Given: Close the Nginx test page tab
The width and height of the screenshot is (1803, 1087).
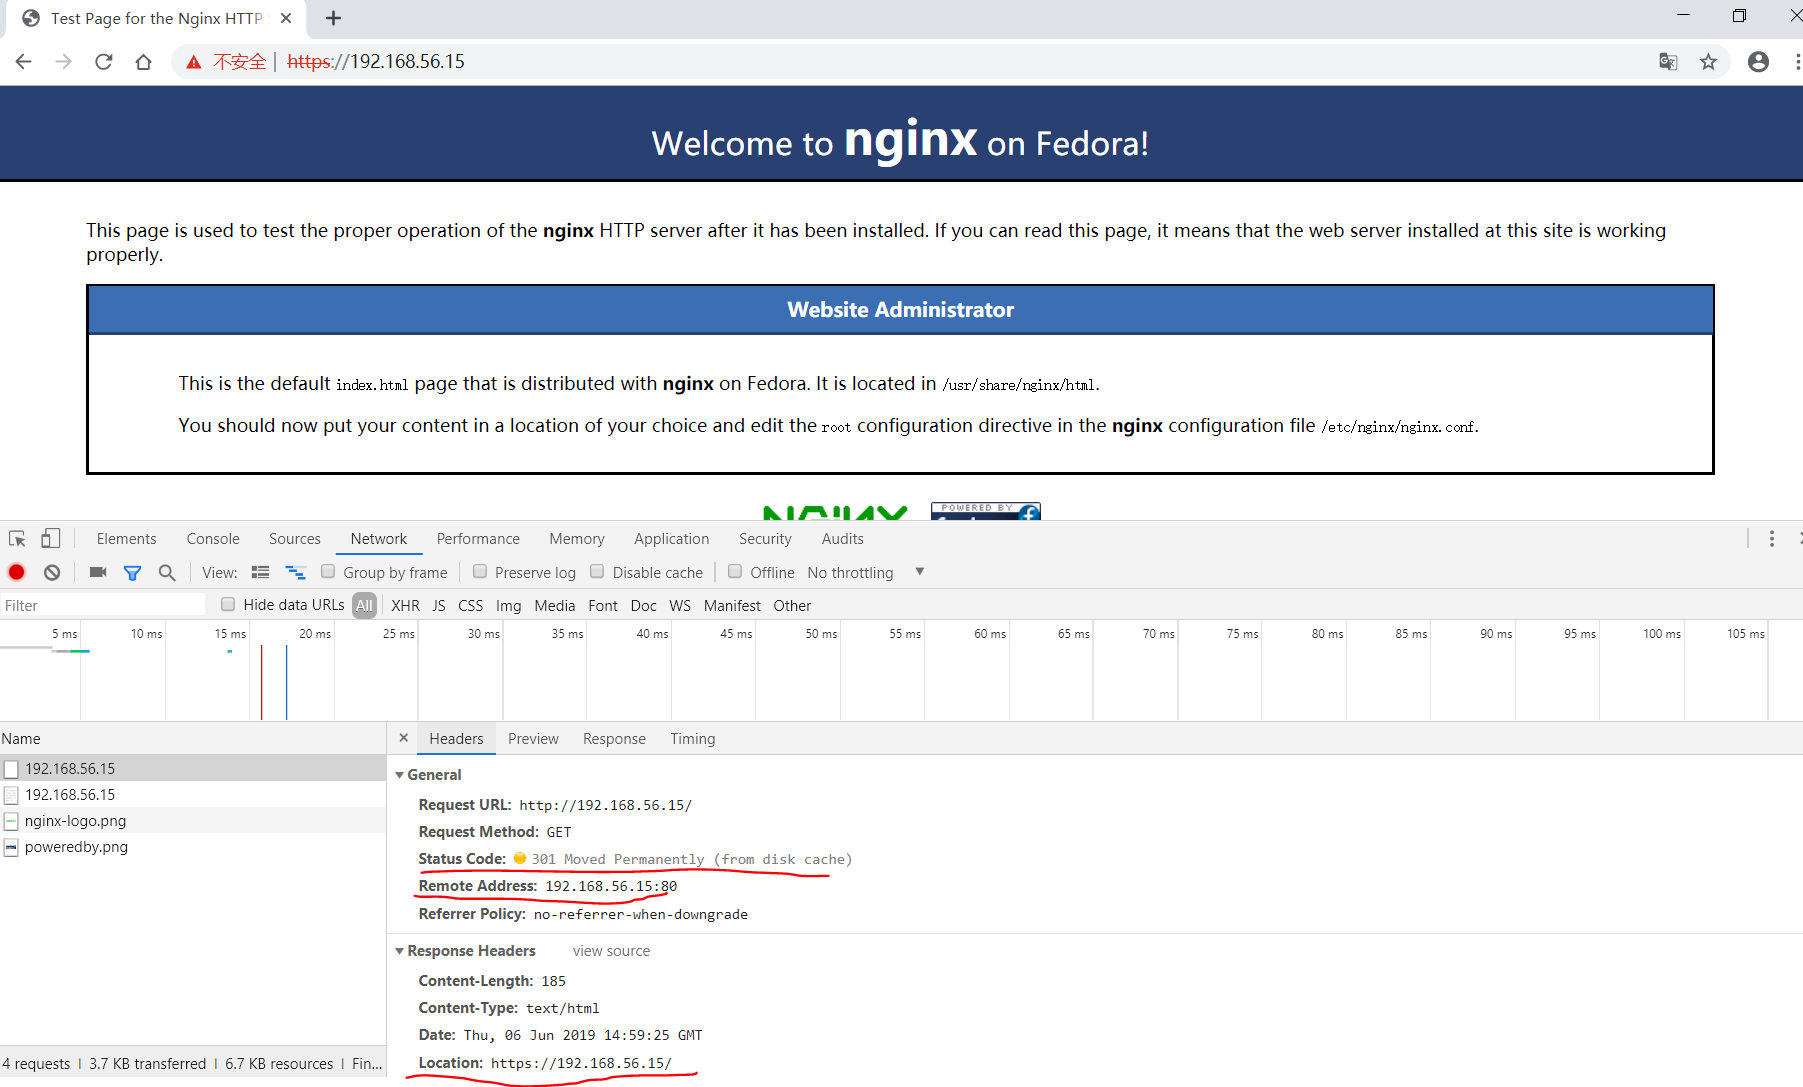Looking at the screenshot, I should [x=286, y=18].
